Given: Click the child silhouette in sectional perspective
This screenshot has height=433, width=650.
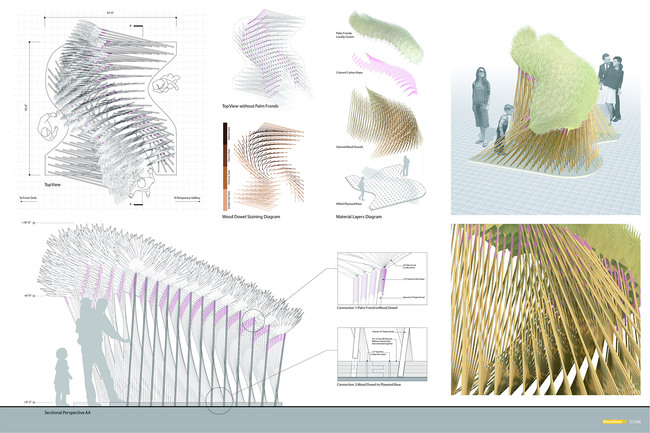Looking at the screenshot, I should [x=62, y=376].
